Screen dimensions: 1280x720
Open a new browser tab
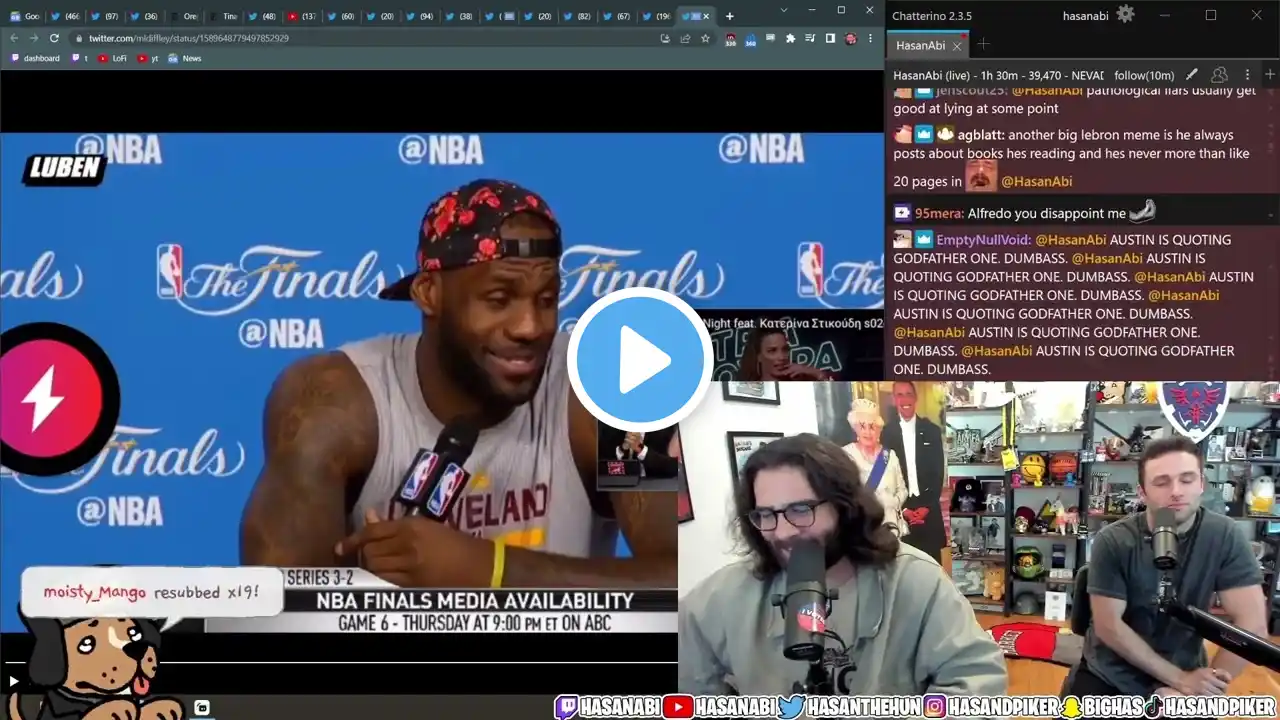click(x=729, y=16)
